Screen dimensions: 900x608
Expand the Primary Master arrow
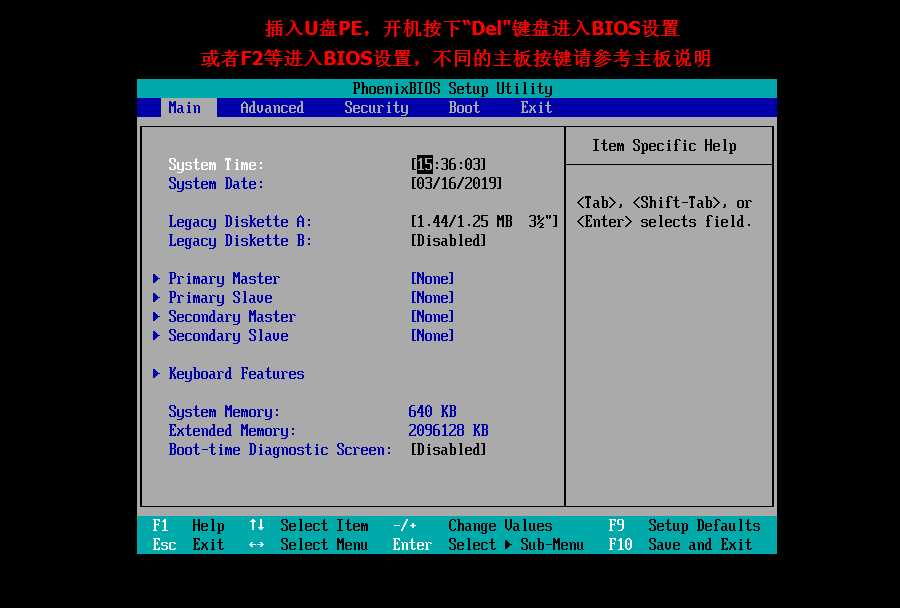tap(156, 278)
